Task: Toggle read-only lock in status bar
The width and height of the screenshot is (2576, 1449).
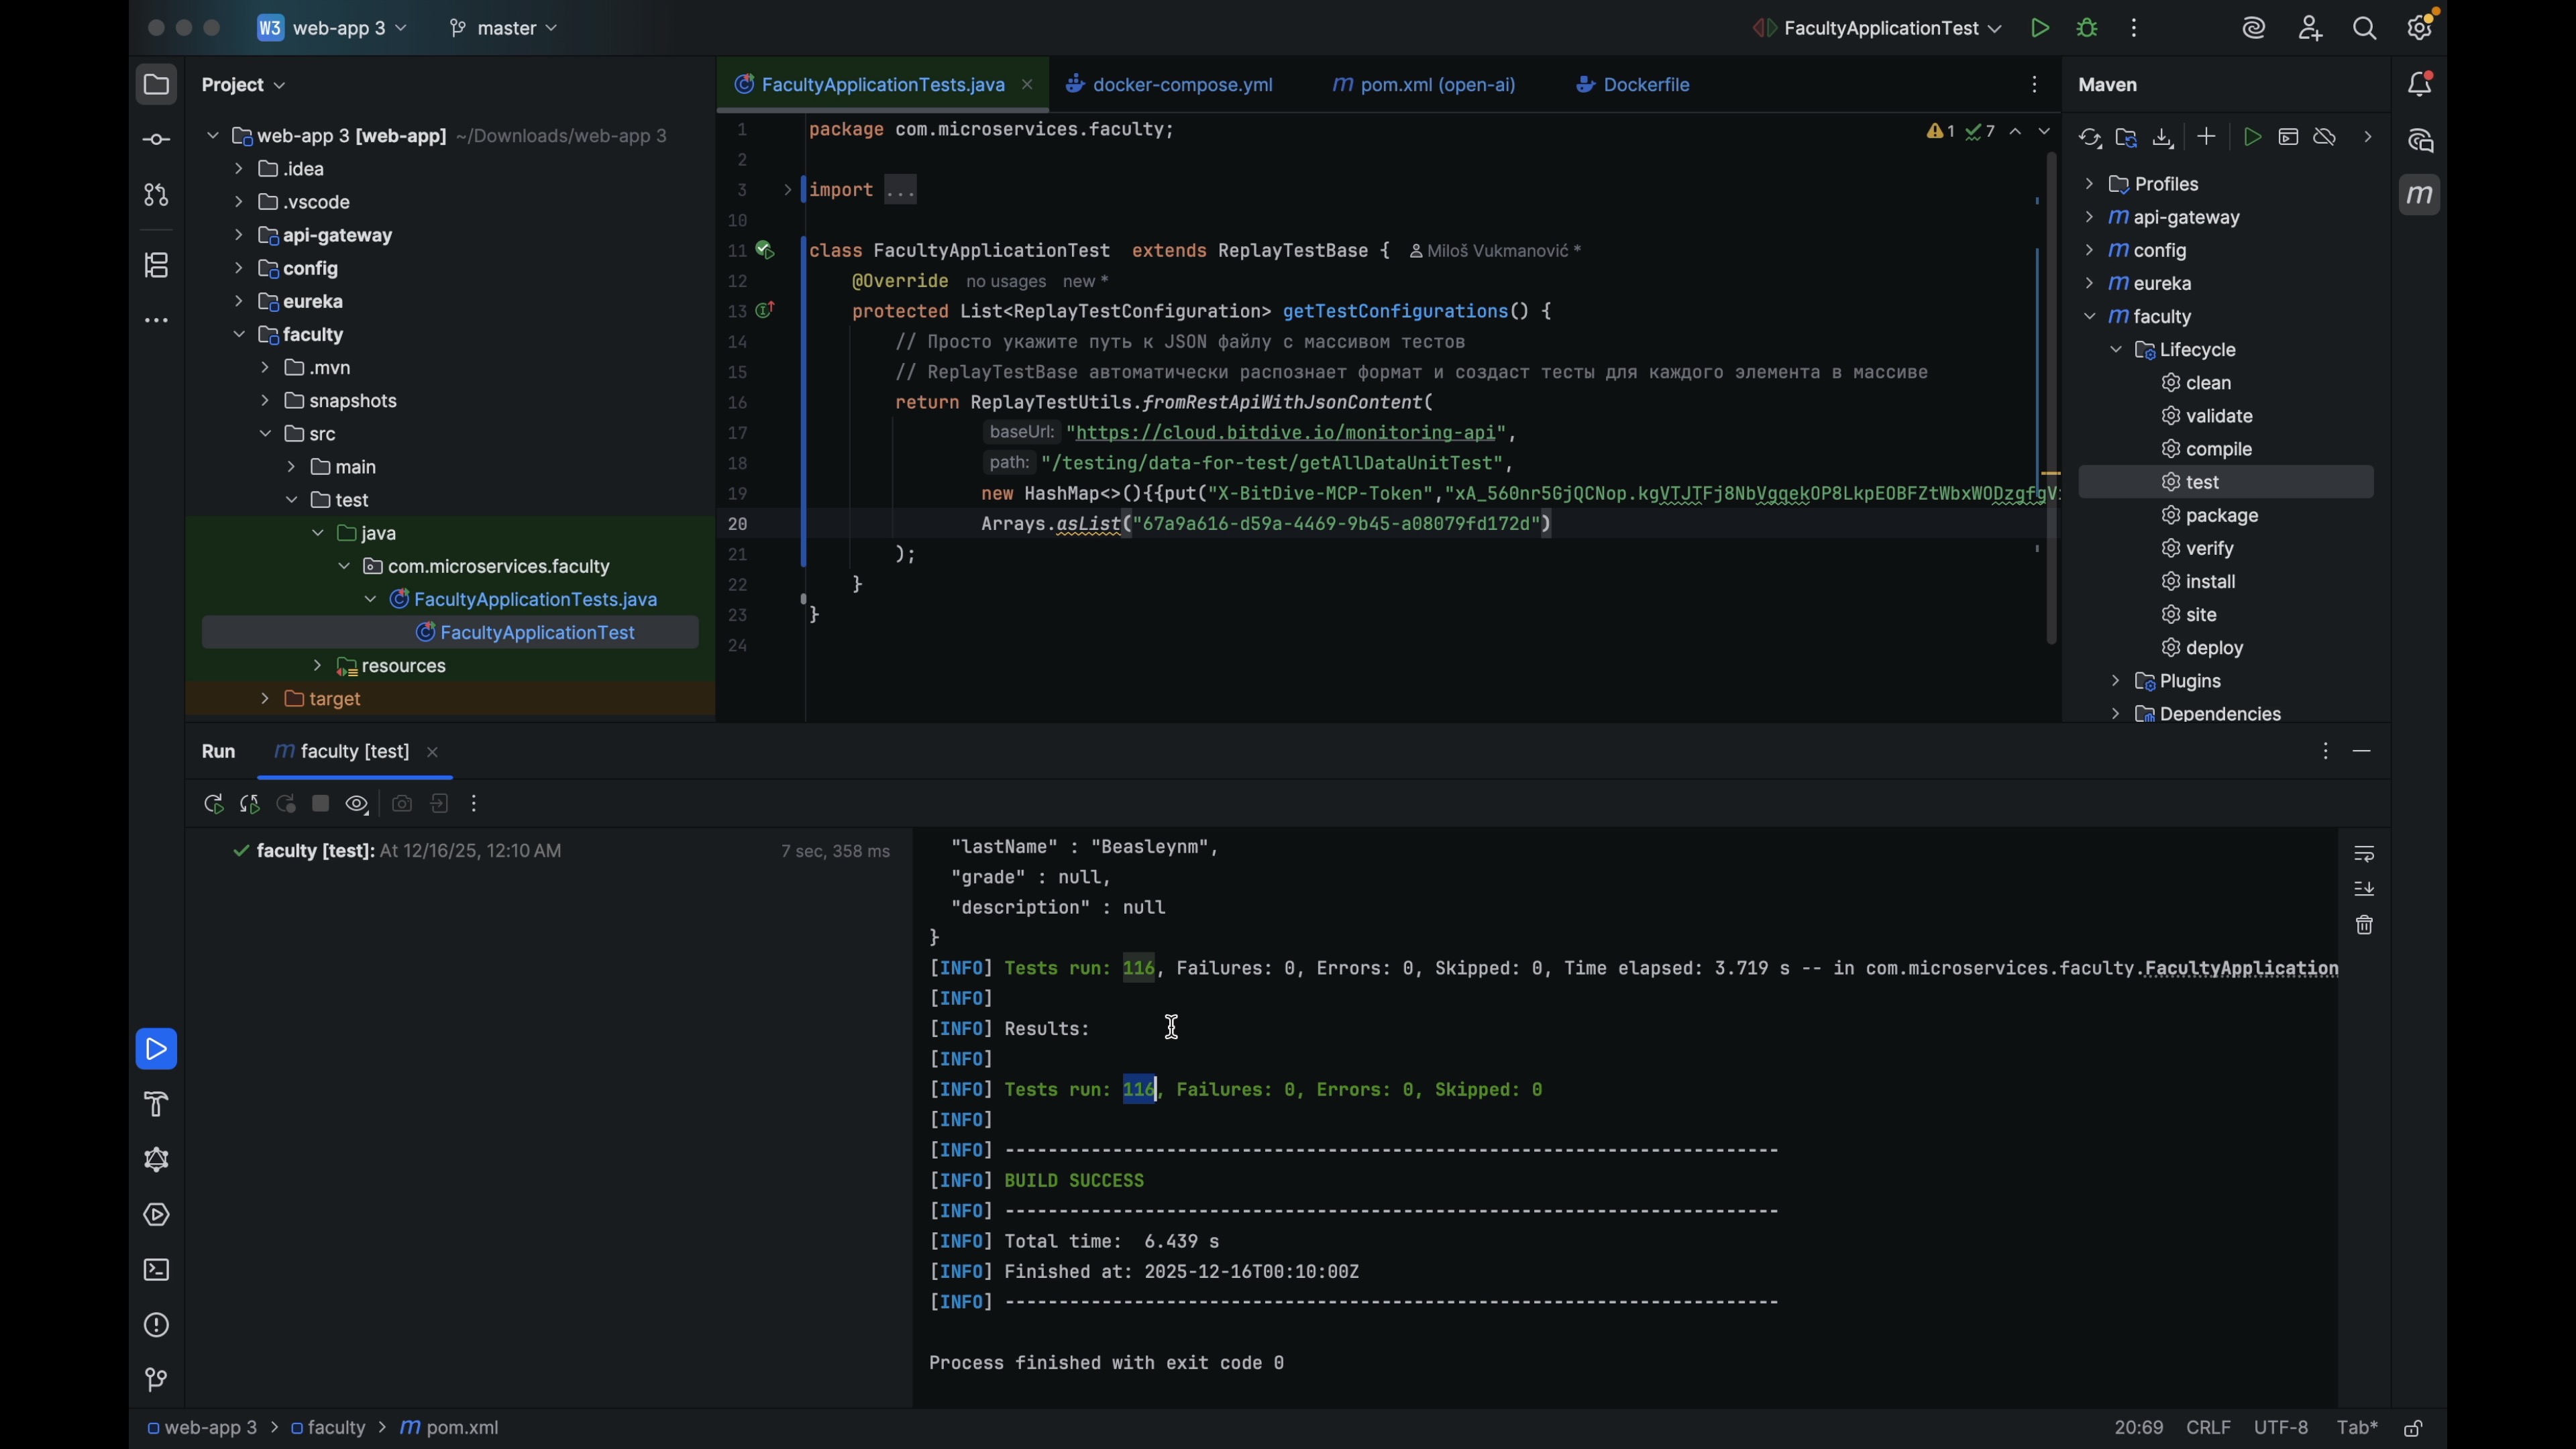Action: coord(2414,1429)
